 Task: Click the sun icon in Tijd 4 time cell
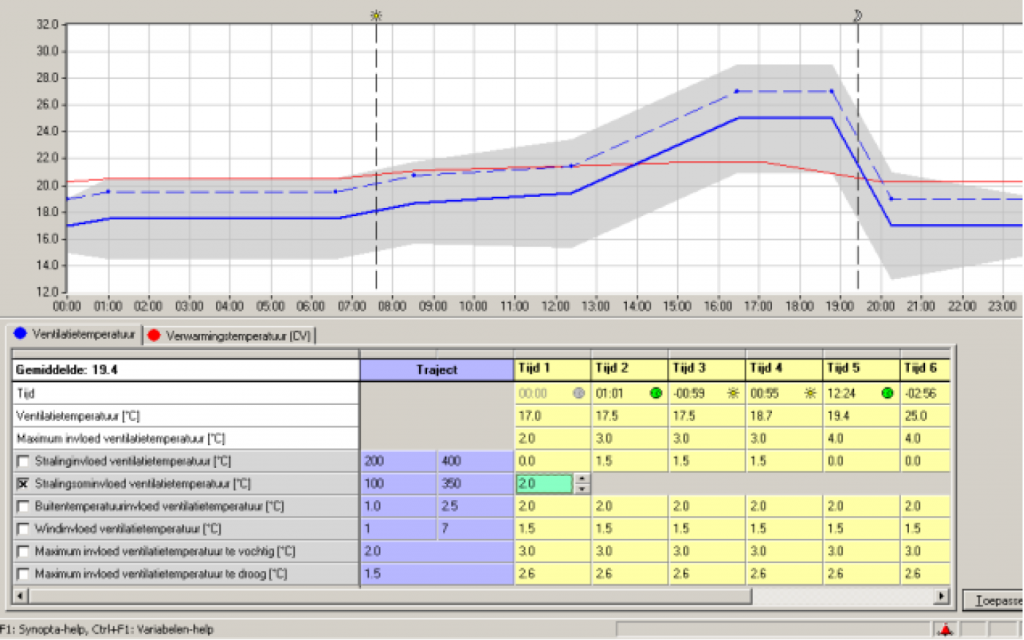click(810, 393)
